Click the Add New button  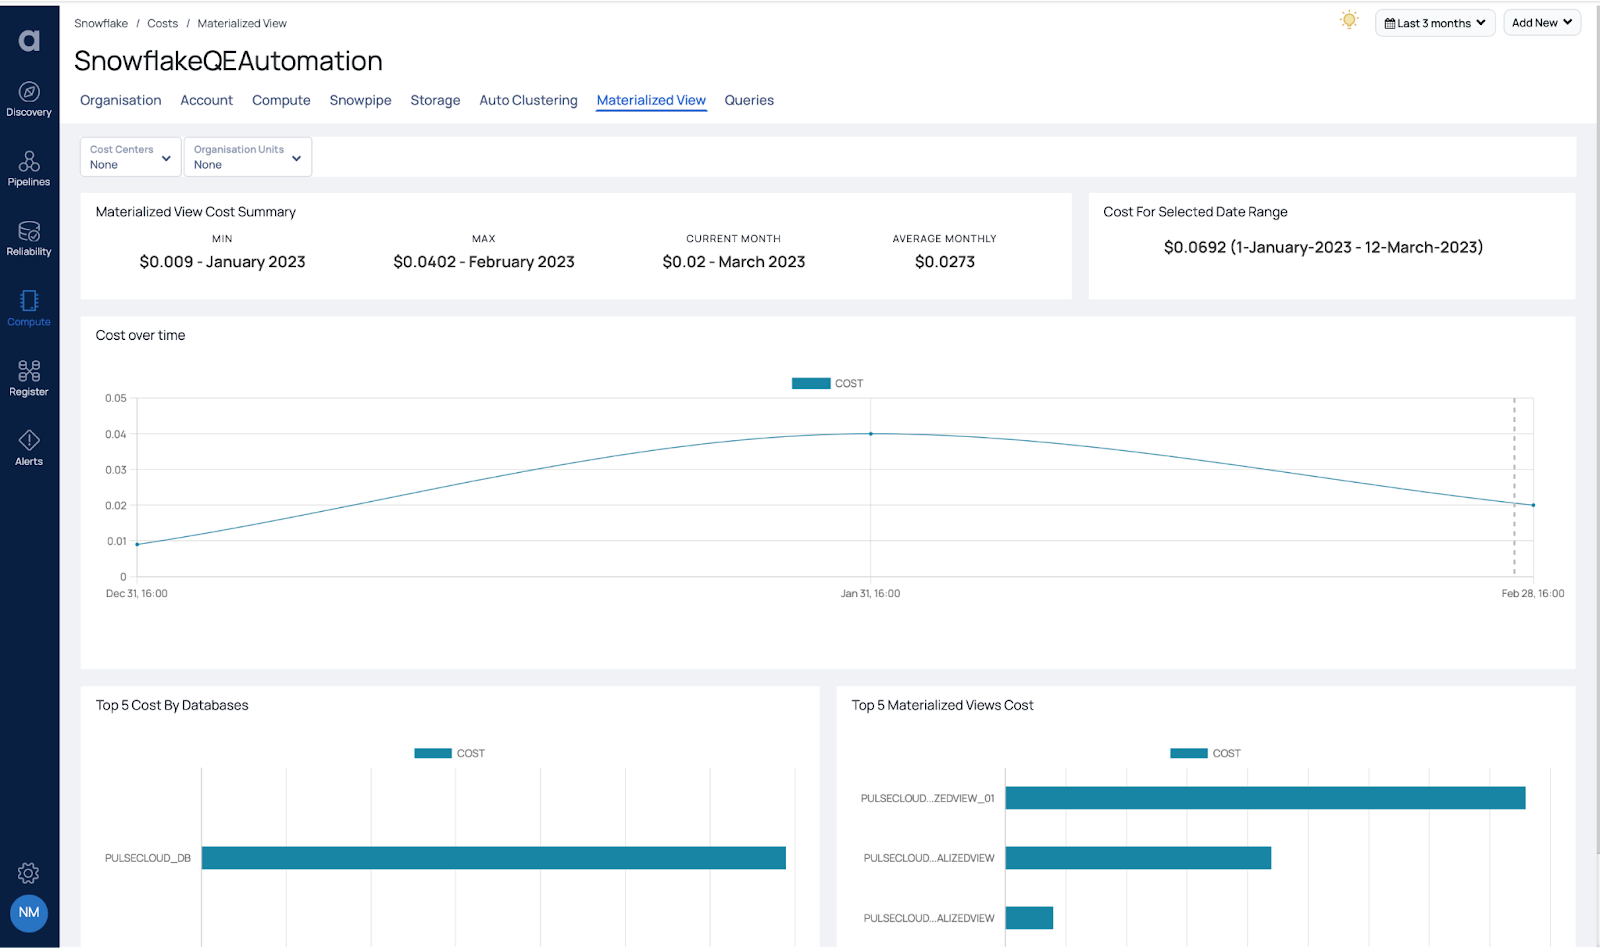[x=1541, y=21]
